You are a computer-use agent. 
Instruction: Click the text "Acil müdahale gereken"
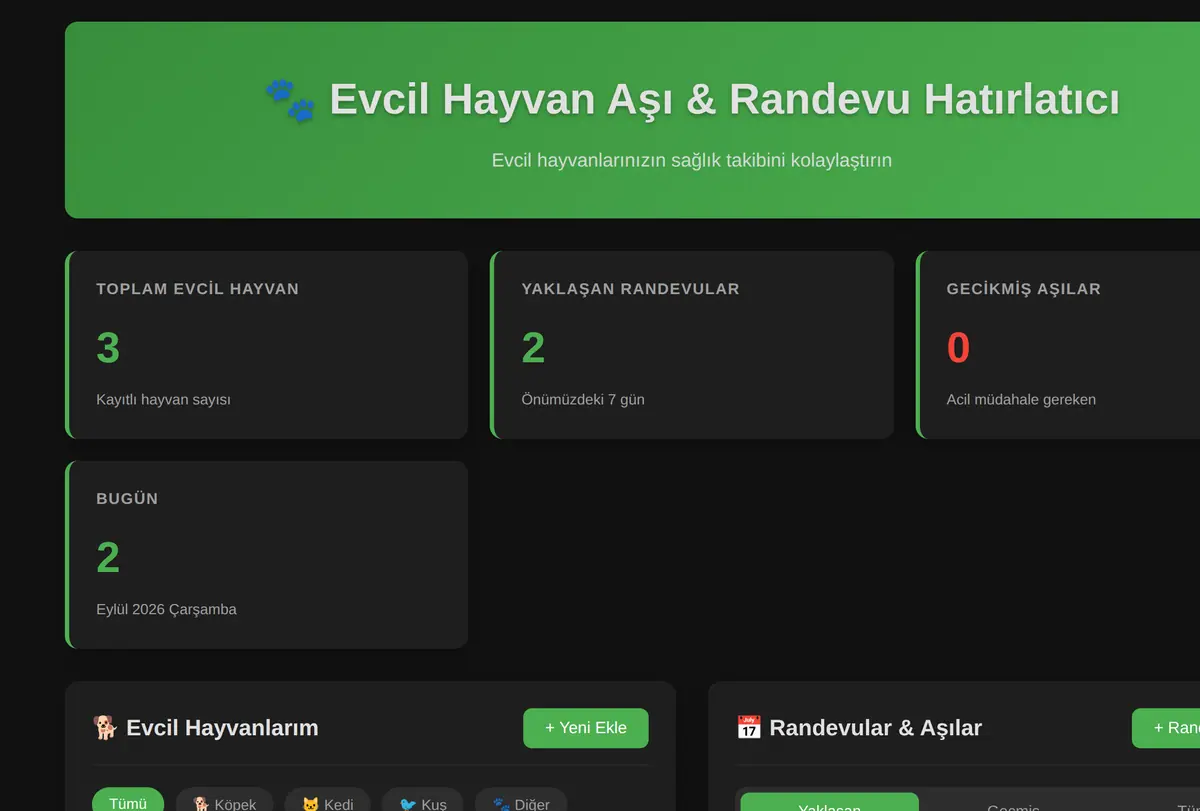click(x=1021, y=399)
